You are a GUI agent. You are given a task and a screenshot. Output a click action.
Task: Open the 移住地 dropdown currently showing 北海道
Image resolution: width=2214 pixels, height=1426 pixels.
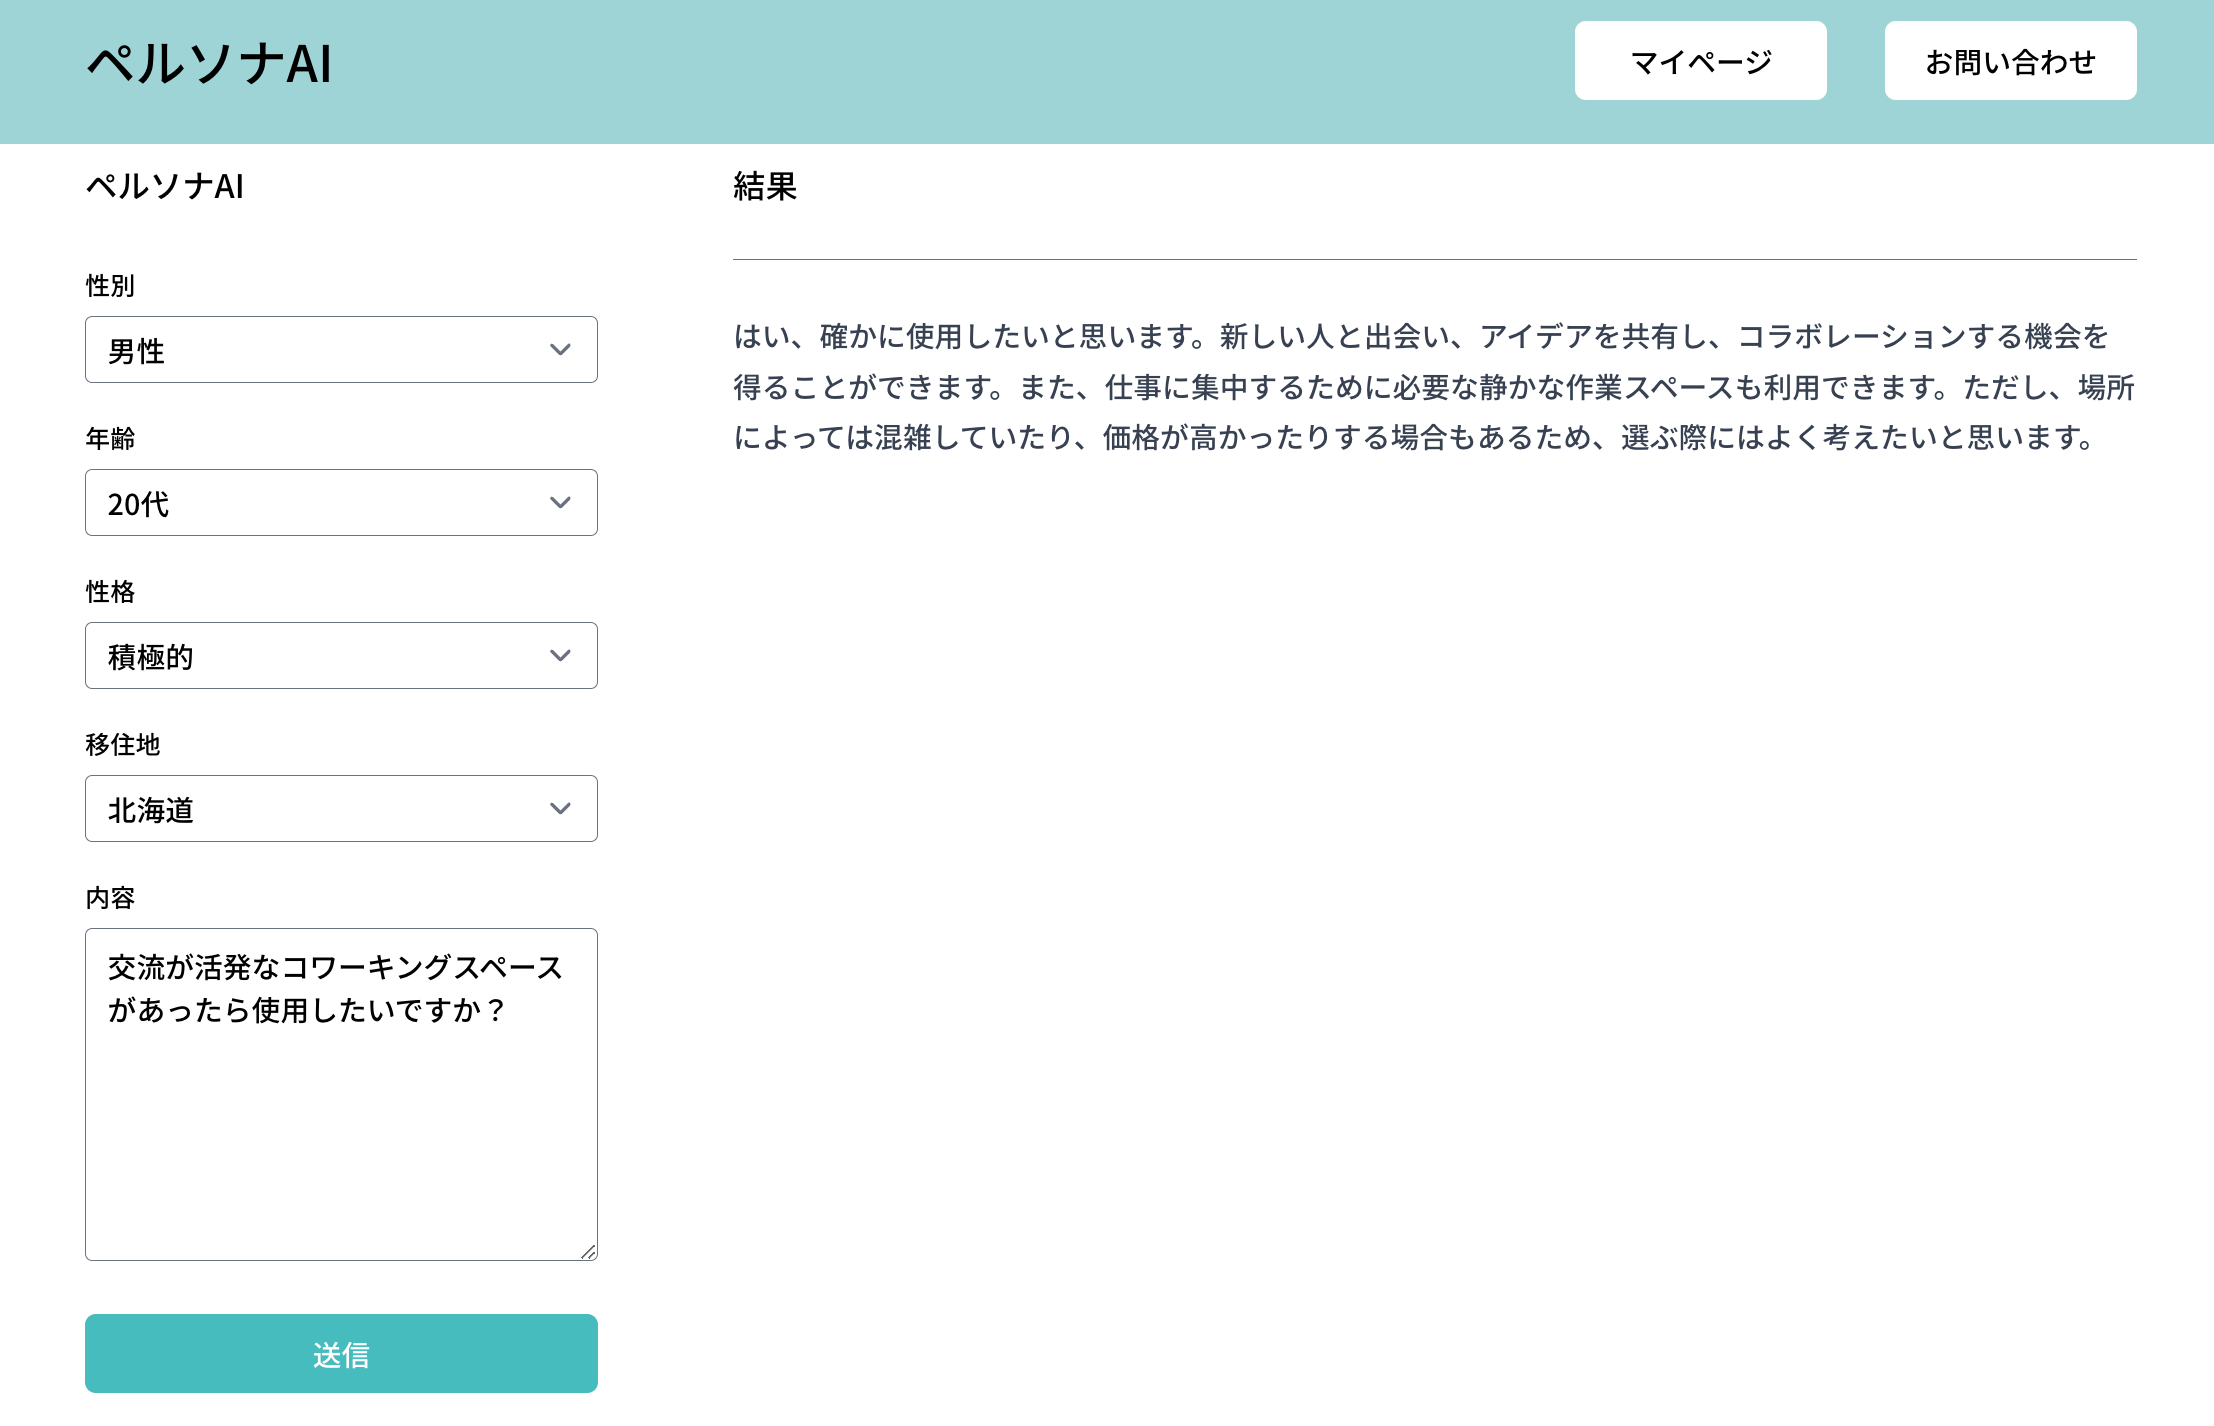point(341,808)
